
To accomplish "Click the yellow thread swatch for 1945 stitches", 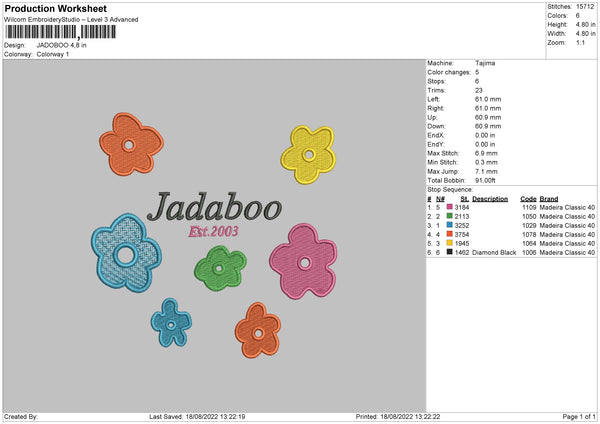I will (450, 243).
